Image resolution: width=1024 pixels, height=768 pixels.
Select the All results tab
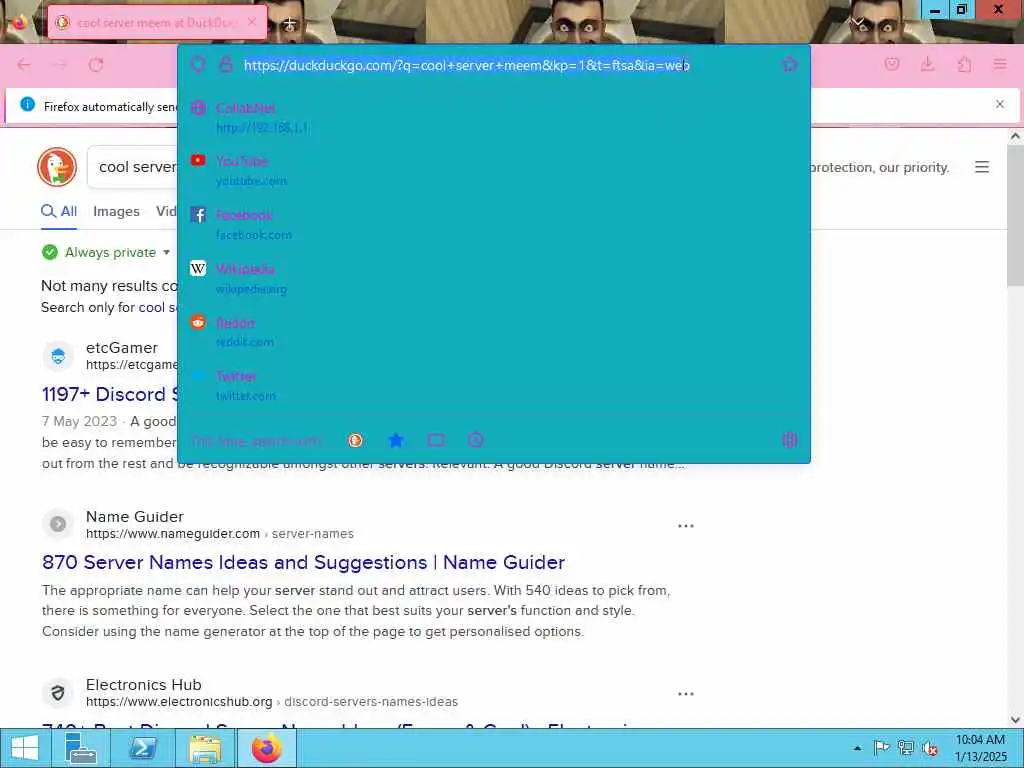click(59, 212)
